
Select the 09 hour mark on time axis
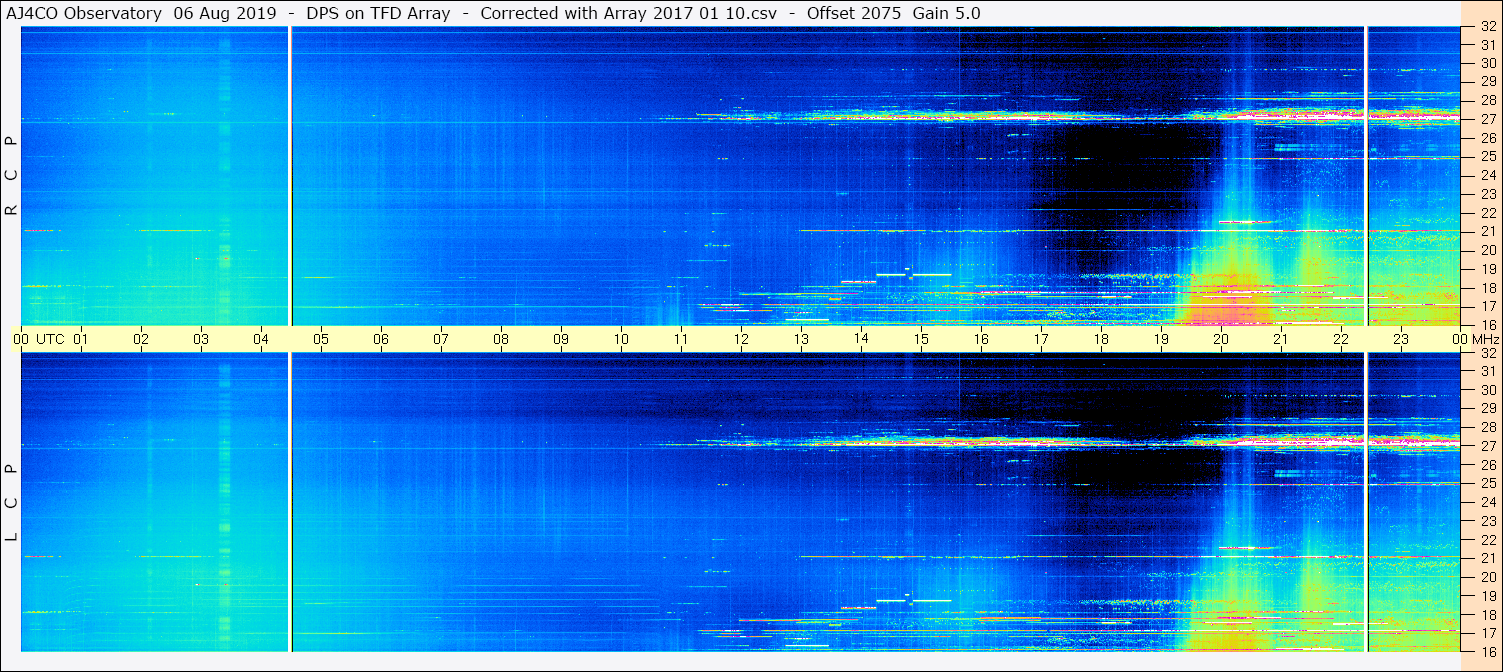point(561,339)
